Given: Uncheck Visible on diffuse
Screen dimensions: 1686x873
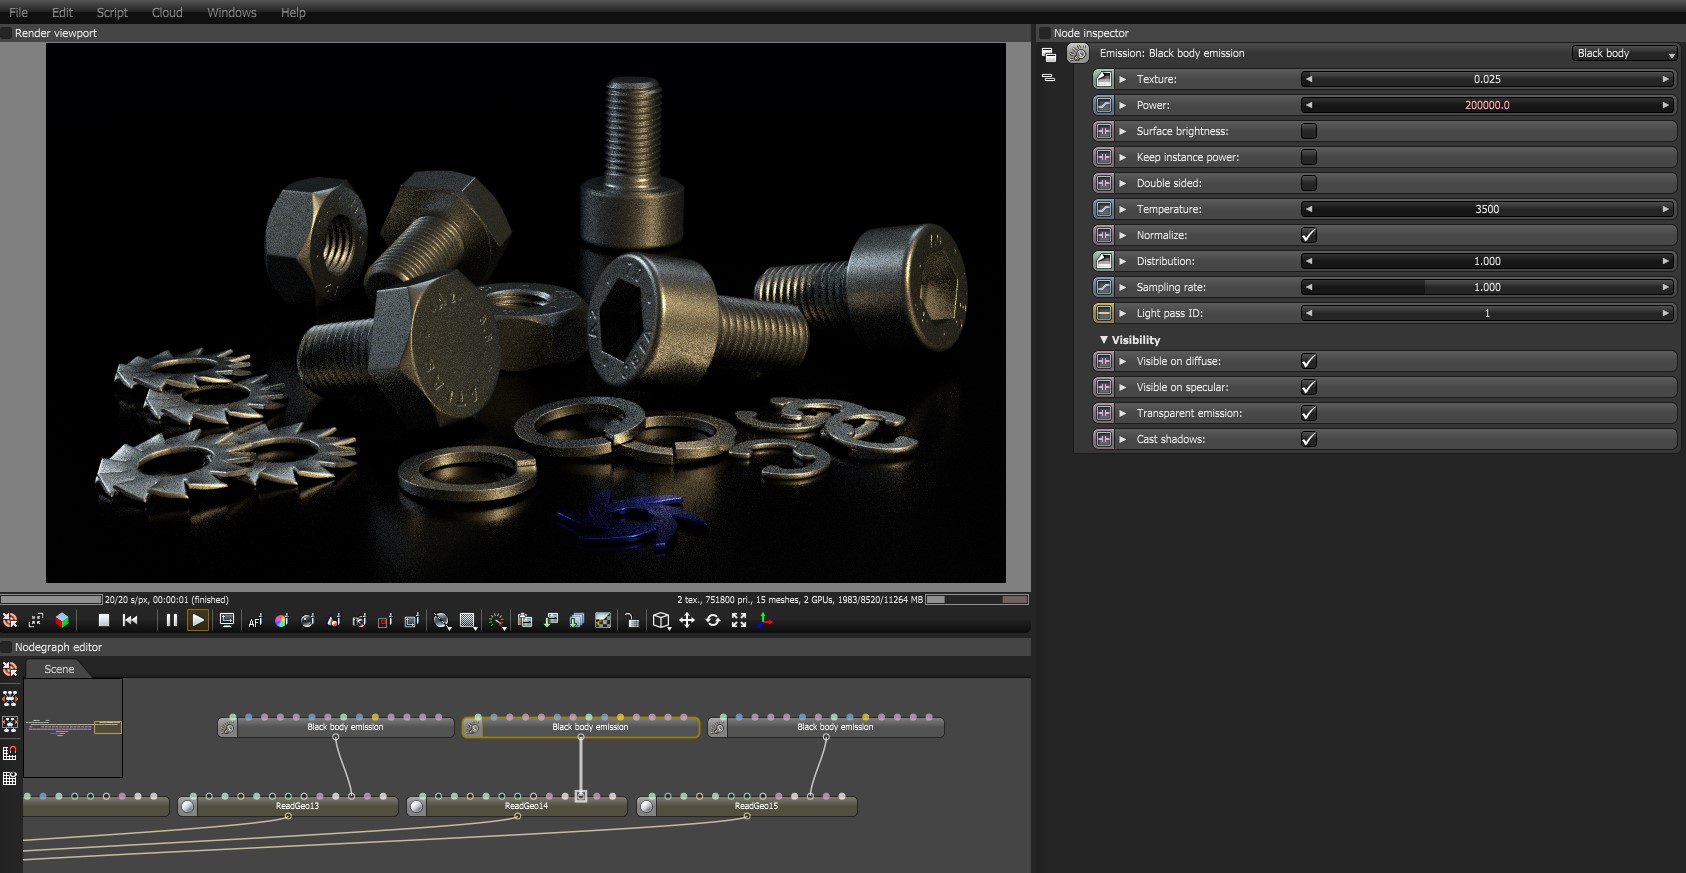Looking at the screenshot, I should [1308, 361].
